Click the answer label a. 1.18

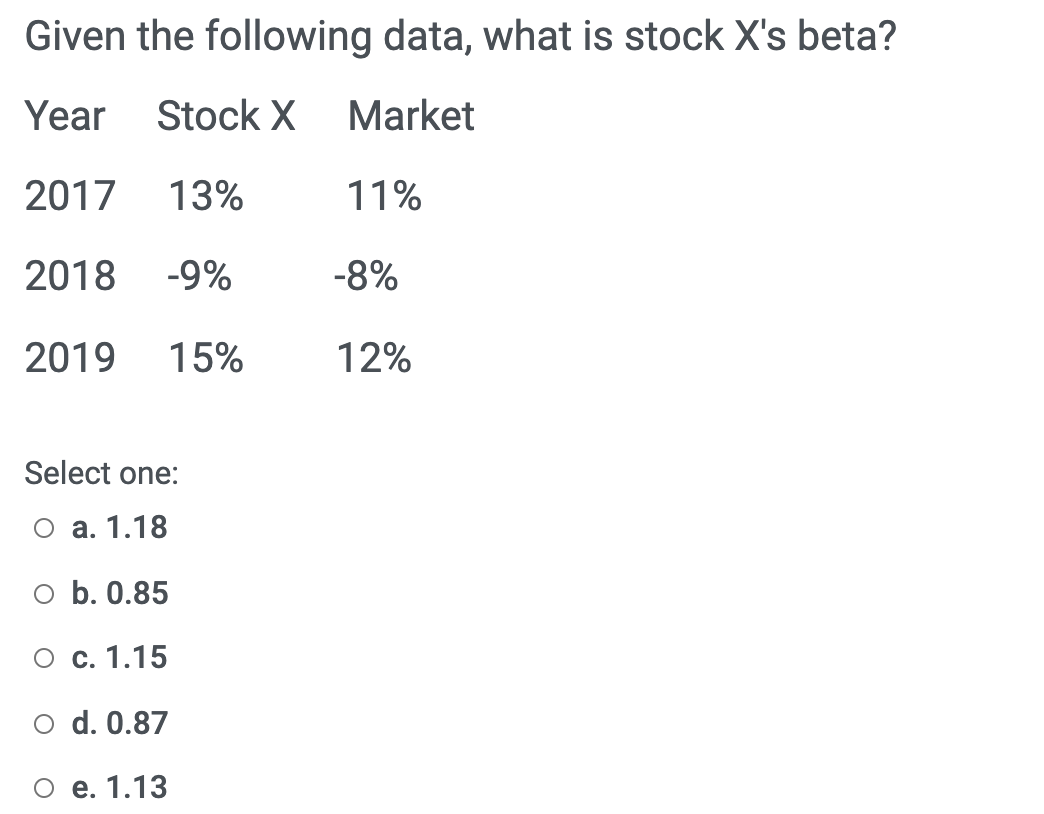point(117,528)
